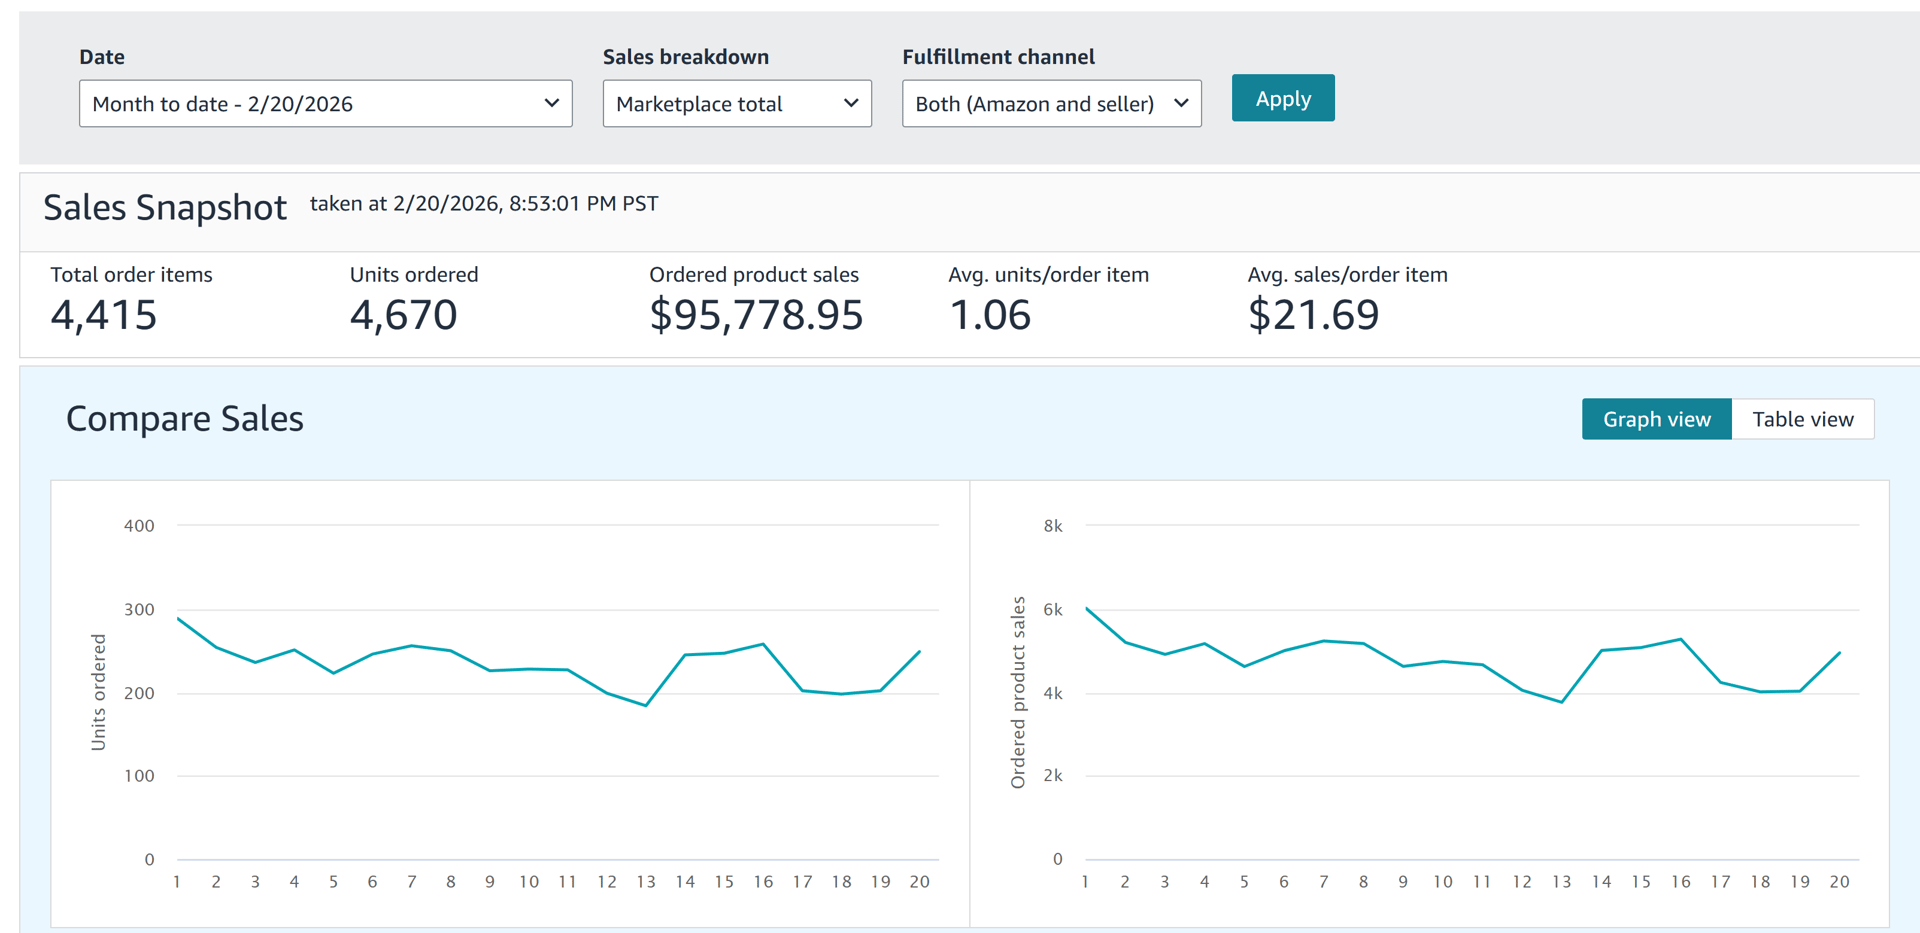
Task: Click the Avg. sales/order item value $21.69
Action: pyautogui.click(x=1313, y=315)
